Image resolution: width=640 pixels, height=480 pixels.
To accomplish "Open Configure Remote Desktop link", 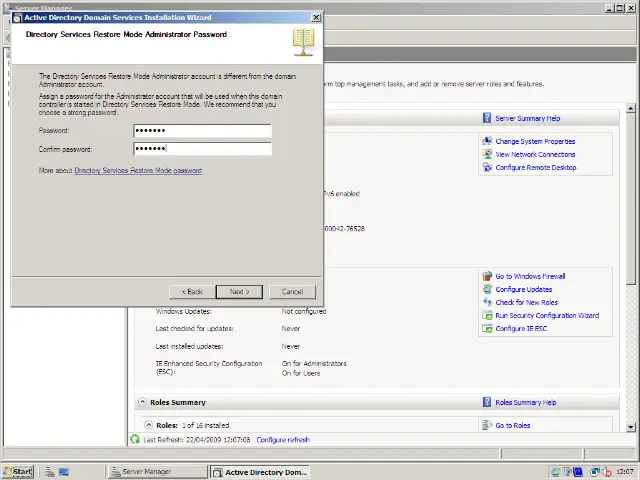I will (x=536, y=168).
